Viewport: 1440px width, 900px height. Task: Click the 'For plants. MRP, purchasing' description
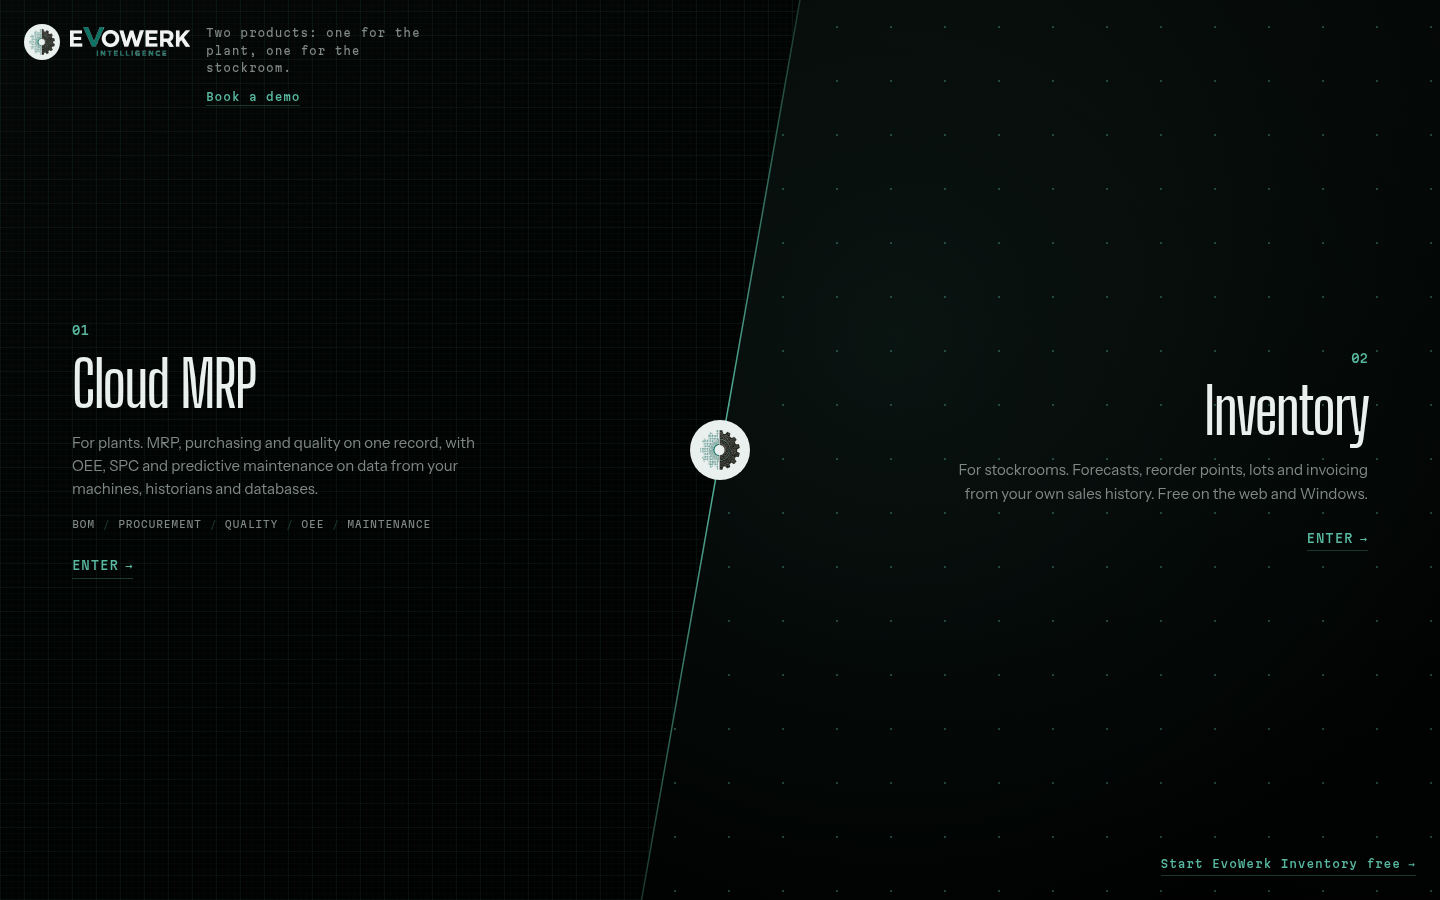(273, 466)
